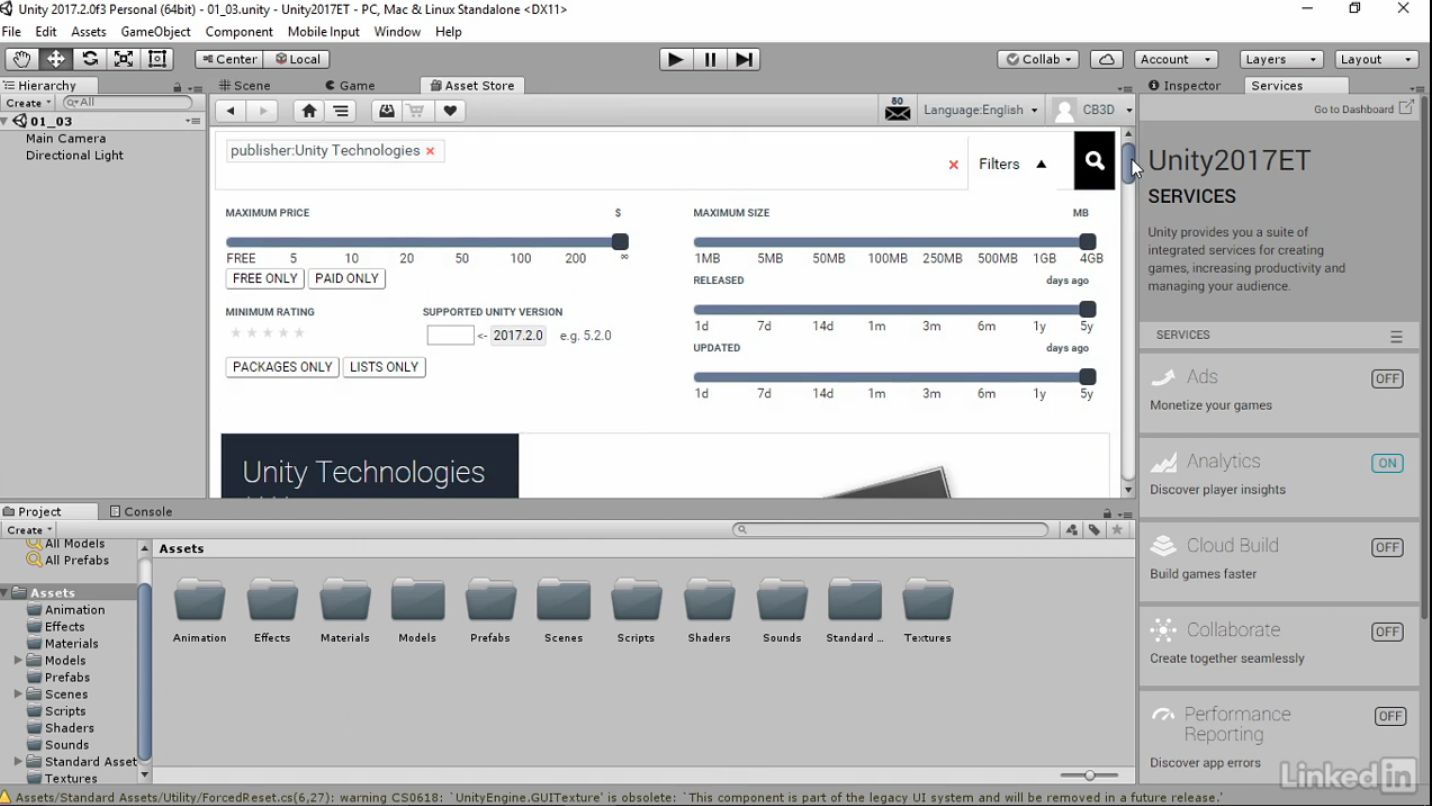
Task: Open the CB3D user account dropdown
Action: pyautogui.click(x=1094, y=110)
